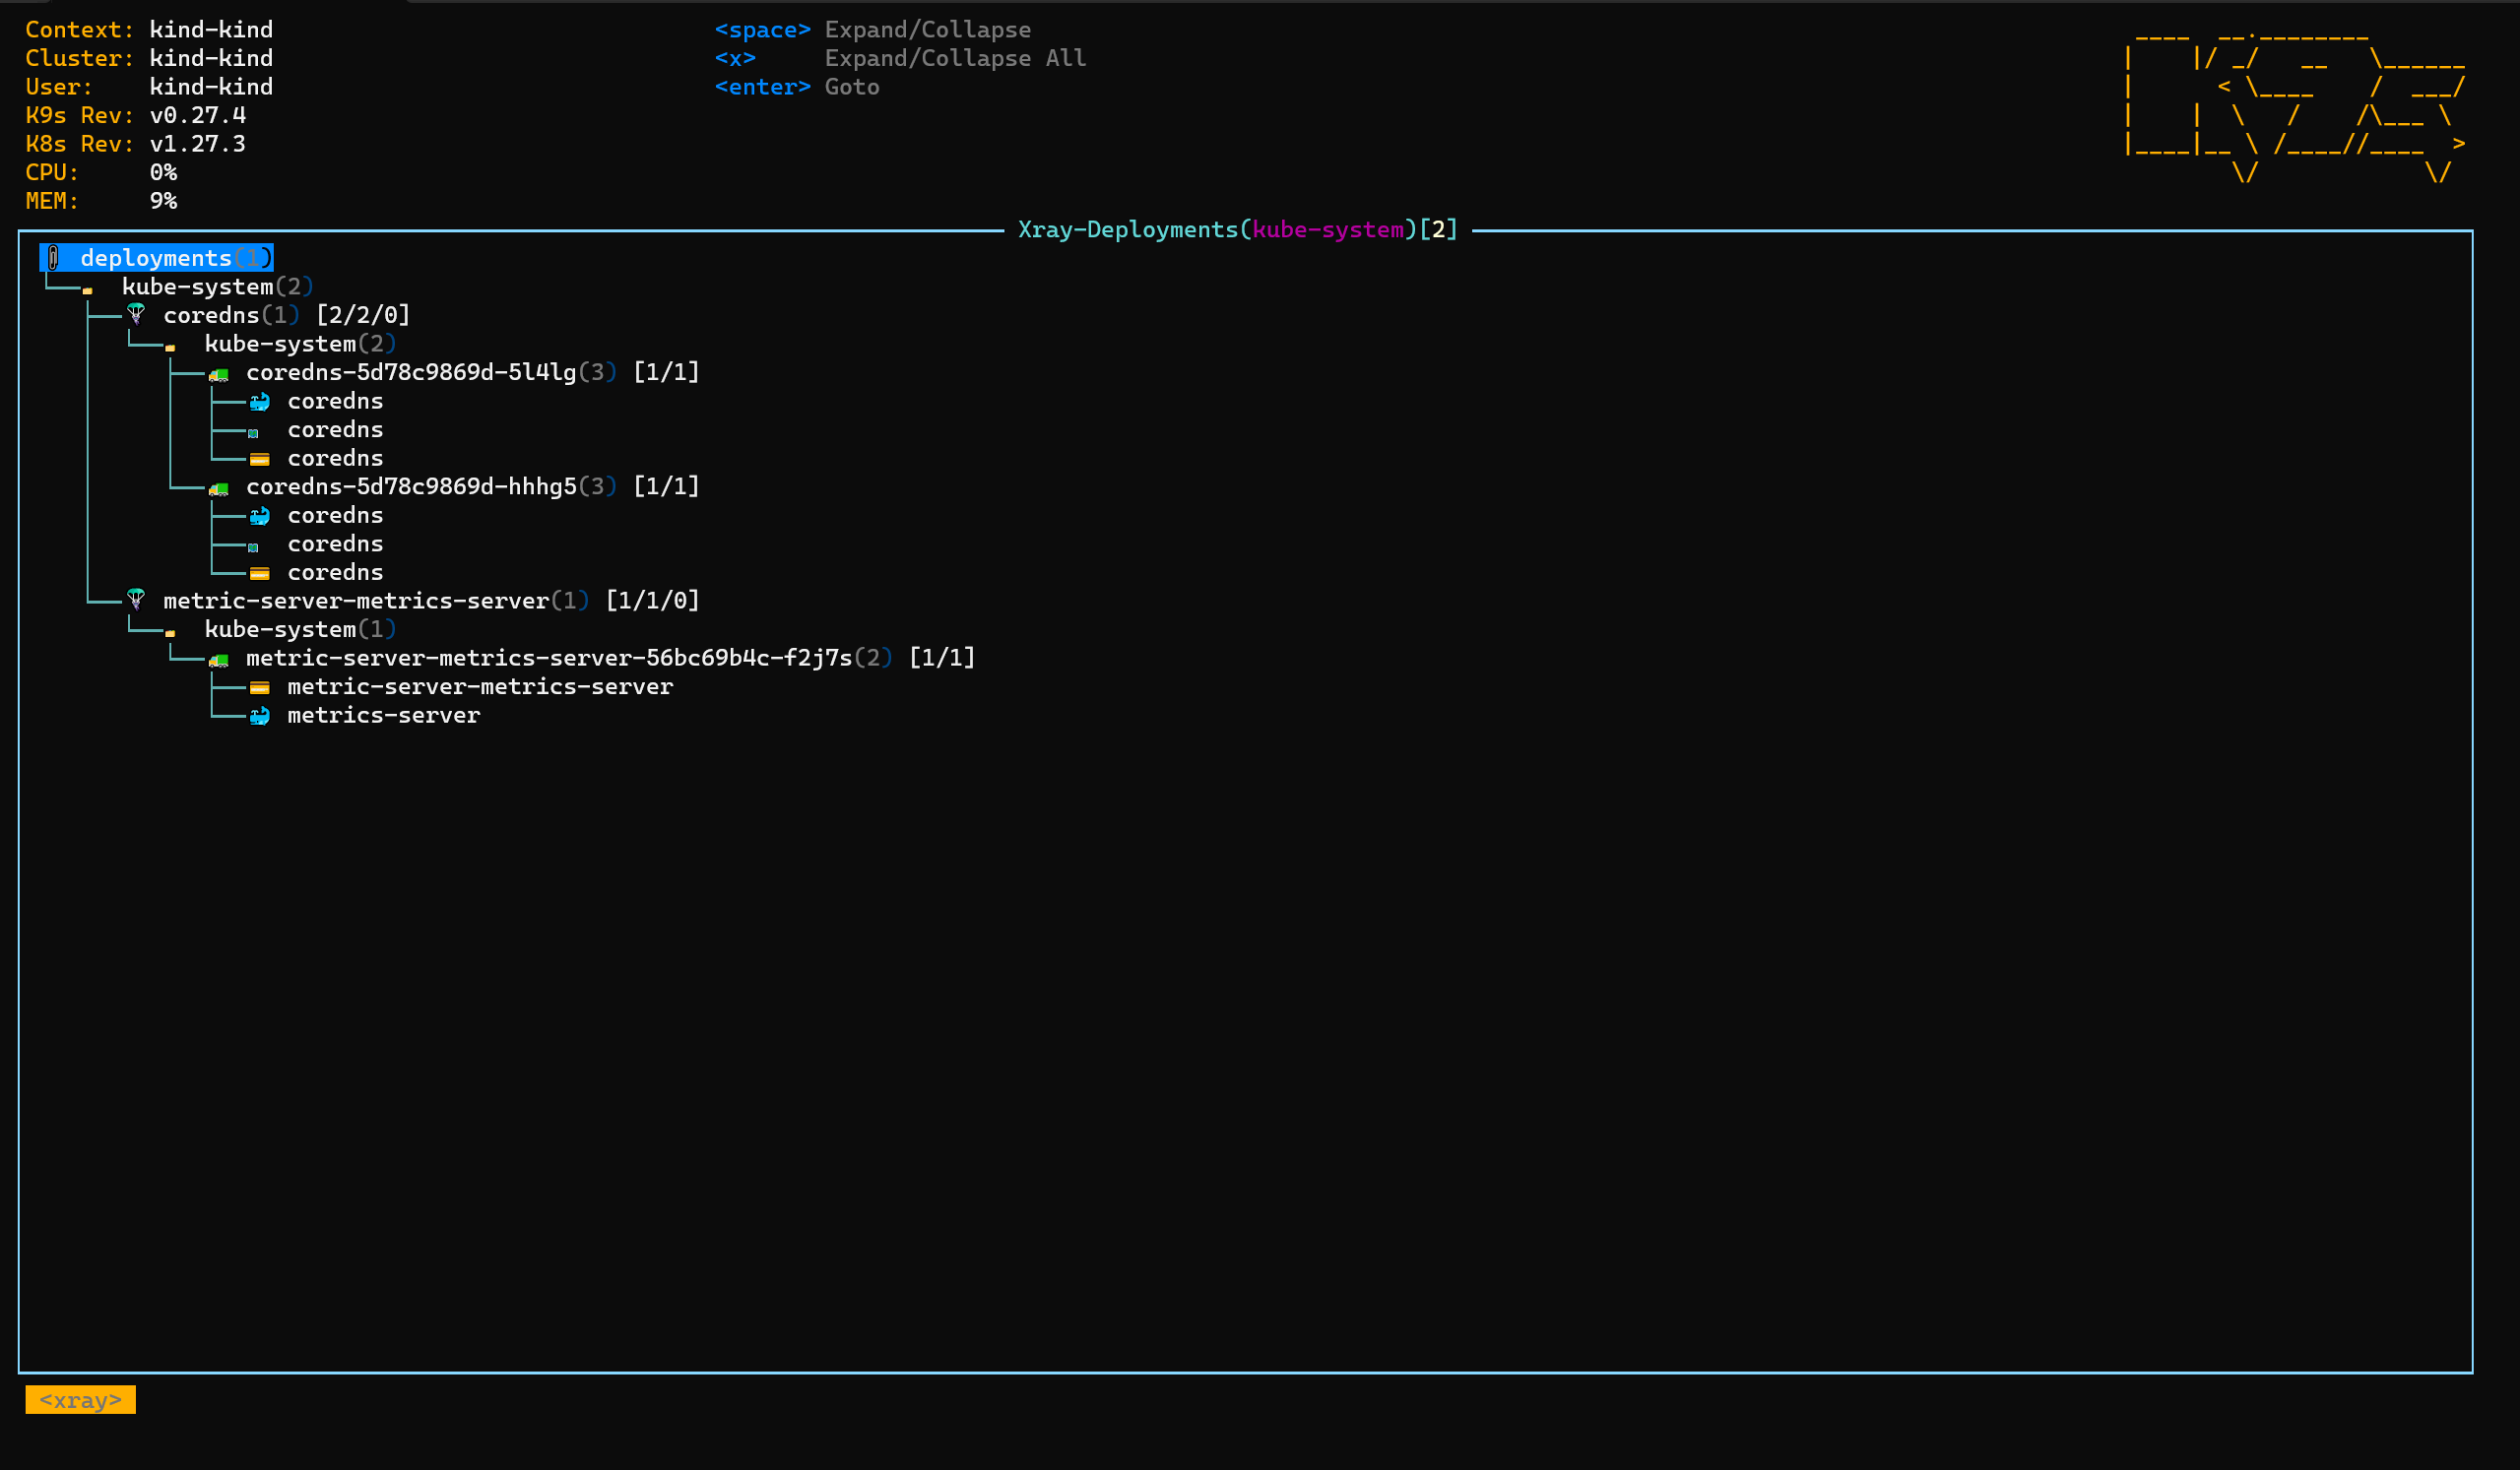Click the parachute icon beside metric-server-metrics-server deployment
Viewport: 2520px width, 1470px height.
tap(136, 600)
